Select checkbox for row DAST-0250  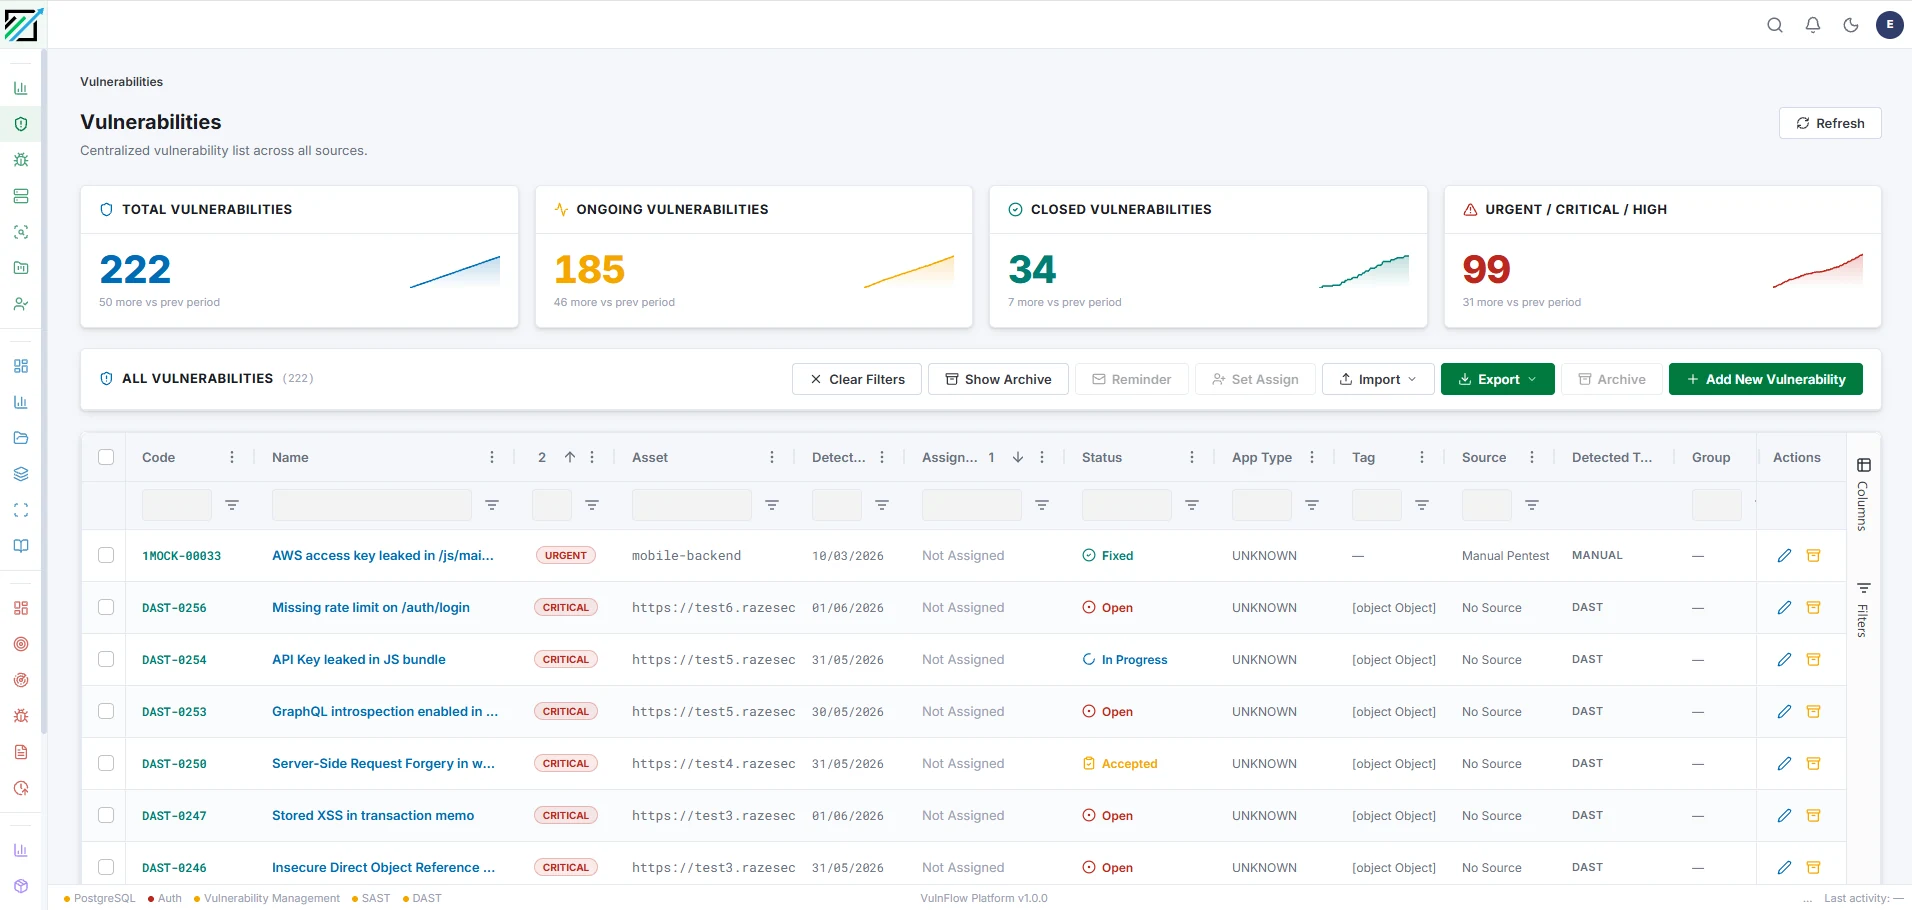tap(106, 763)
